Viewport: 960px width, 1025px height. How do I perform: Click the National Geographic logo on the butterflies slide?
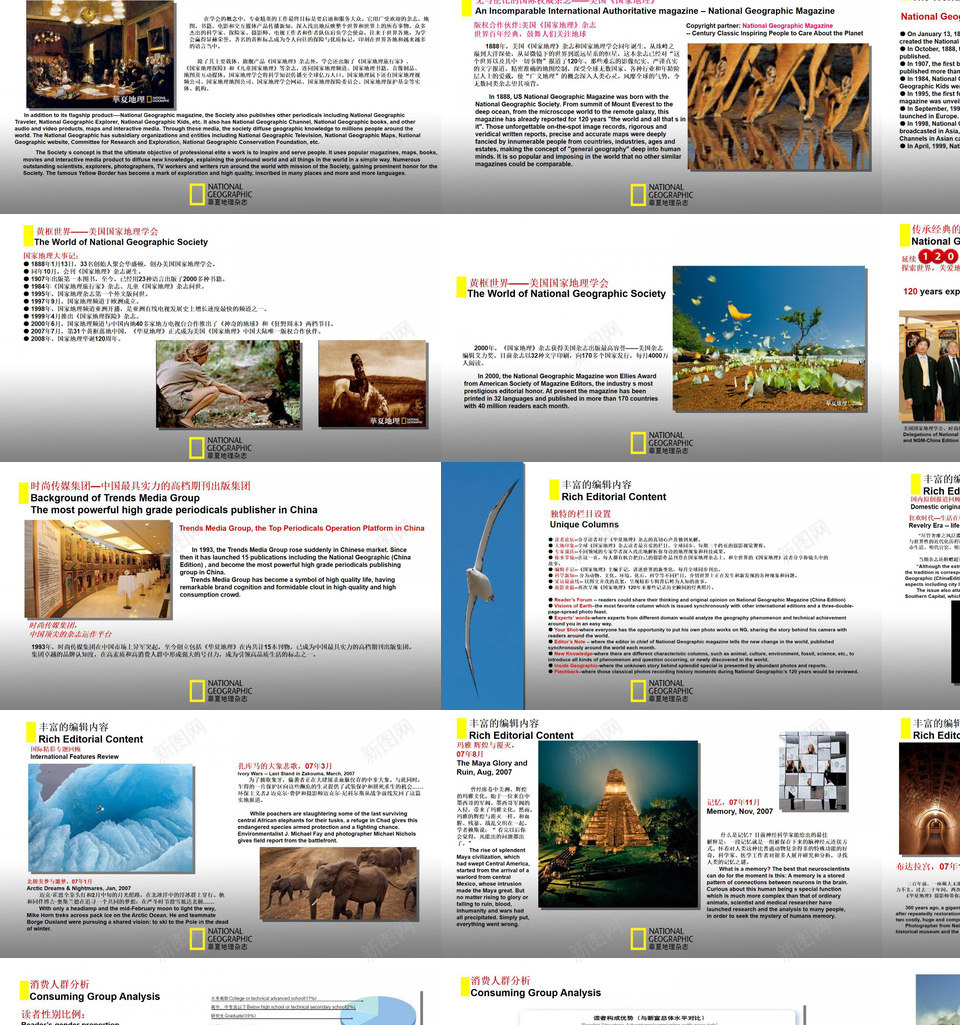click(x=661, y=443)
